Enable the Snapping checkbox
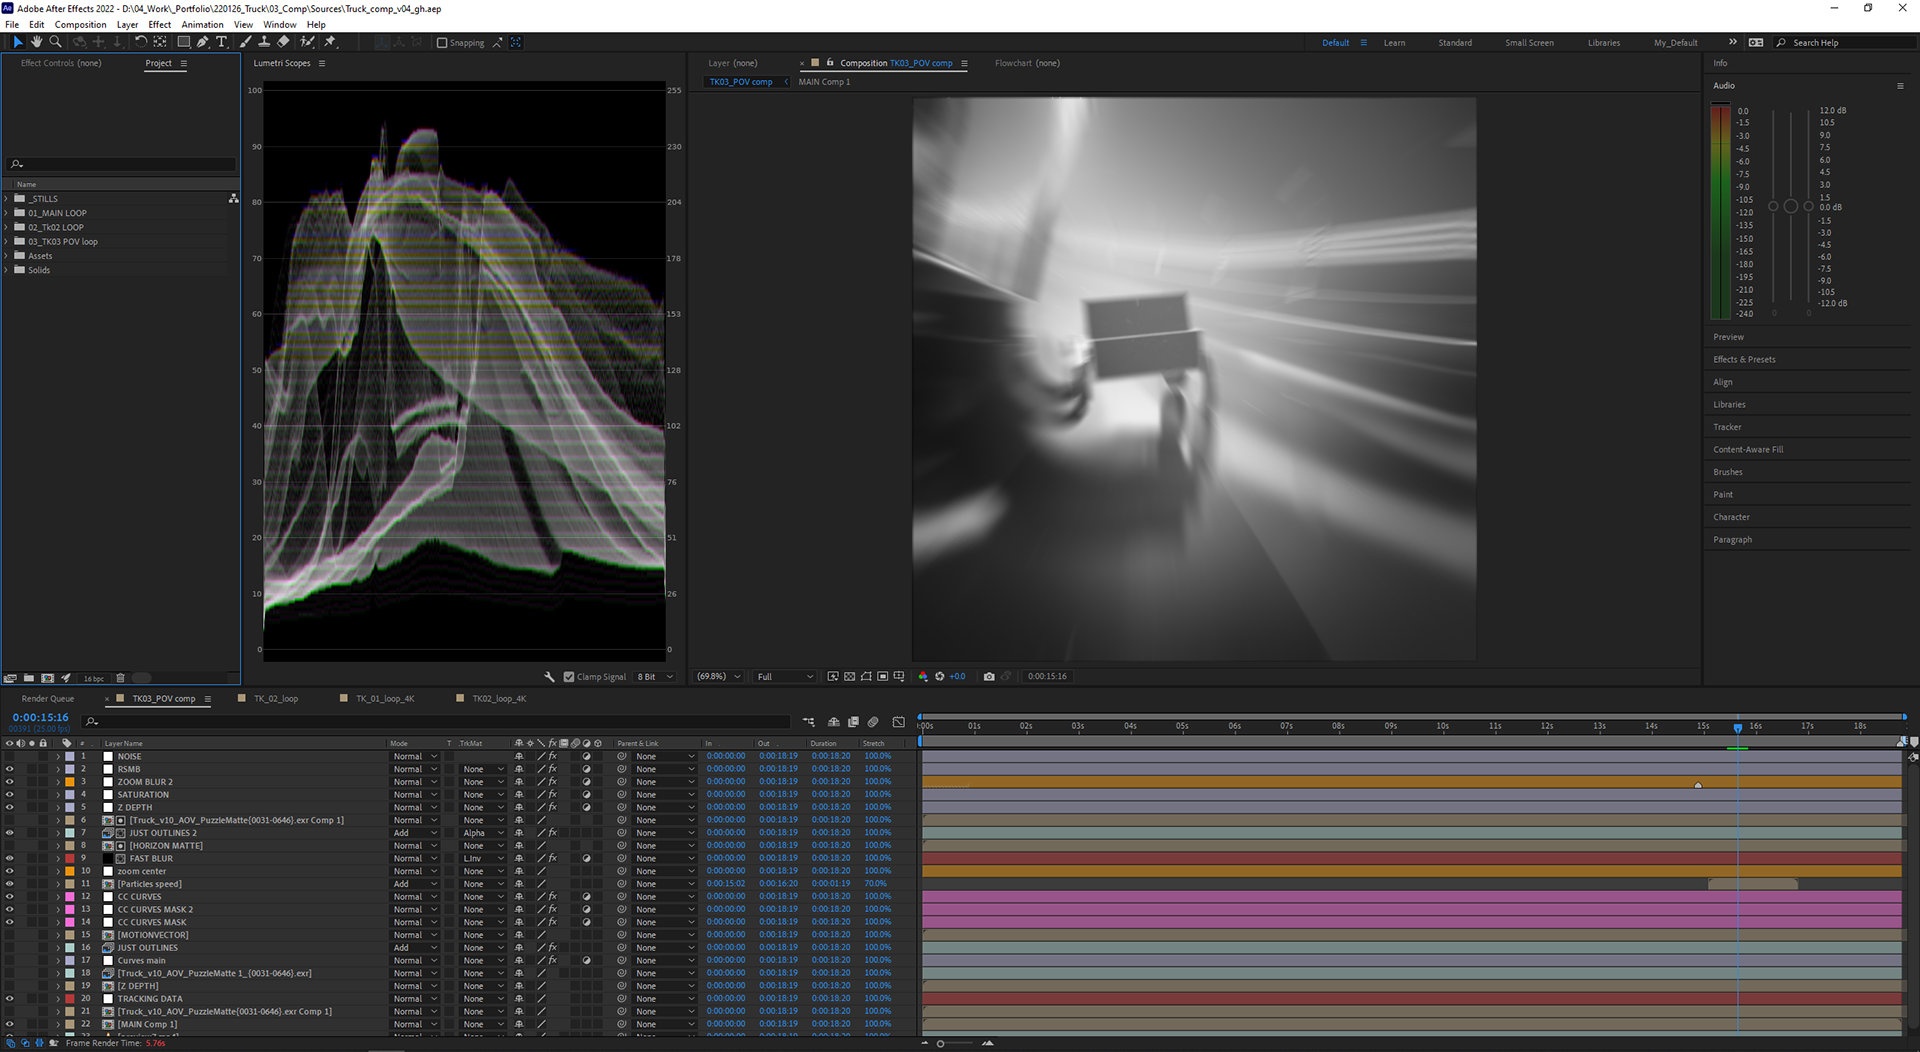This screenshot has width=1920, height=1052. (442, 43)
